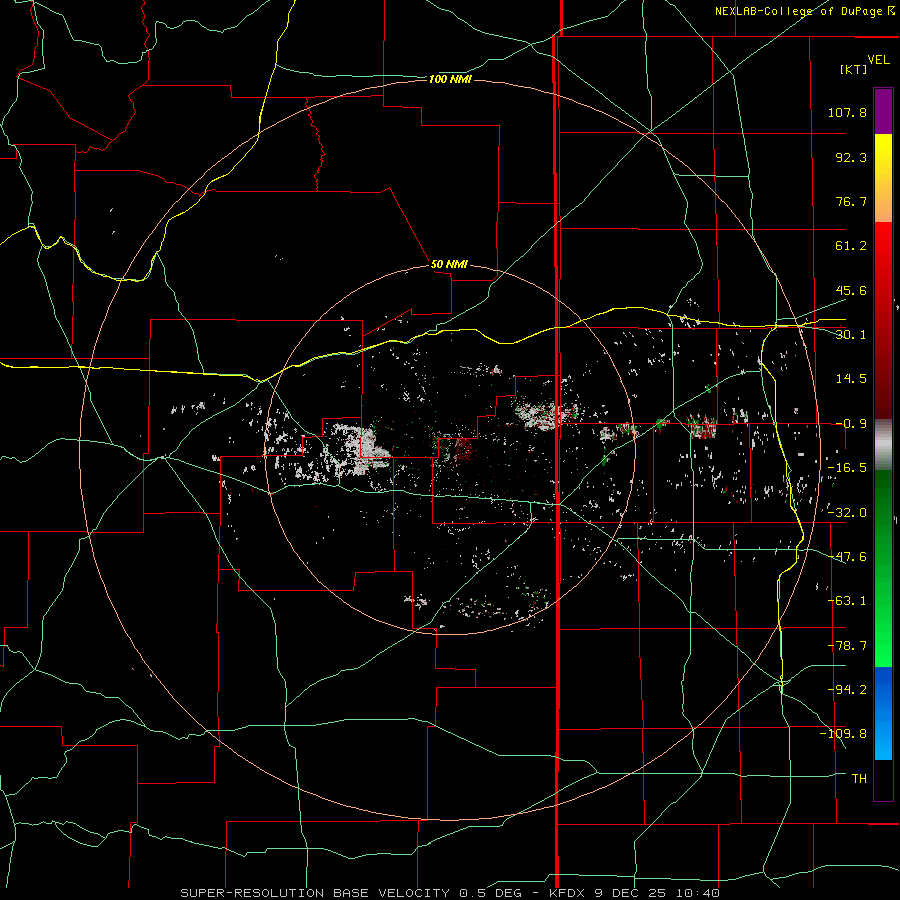Click the 107.8 legend value

(847, 112)
